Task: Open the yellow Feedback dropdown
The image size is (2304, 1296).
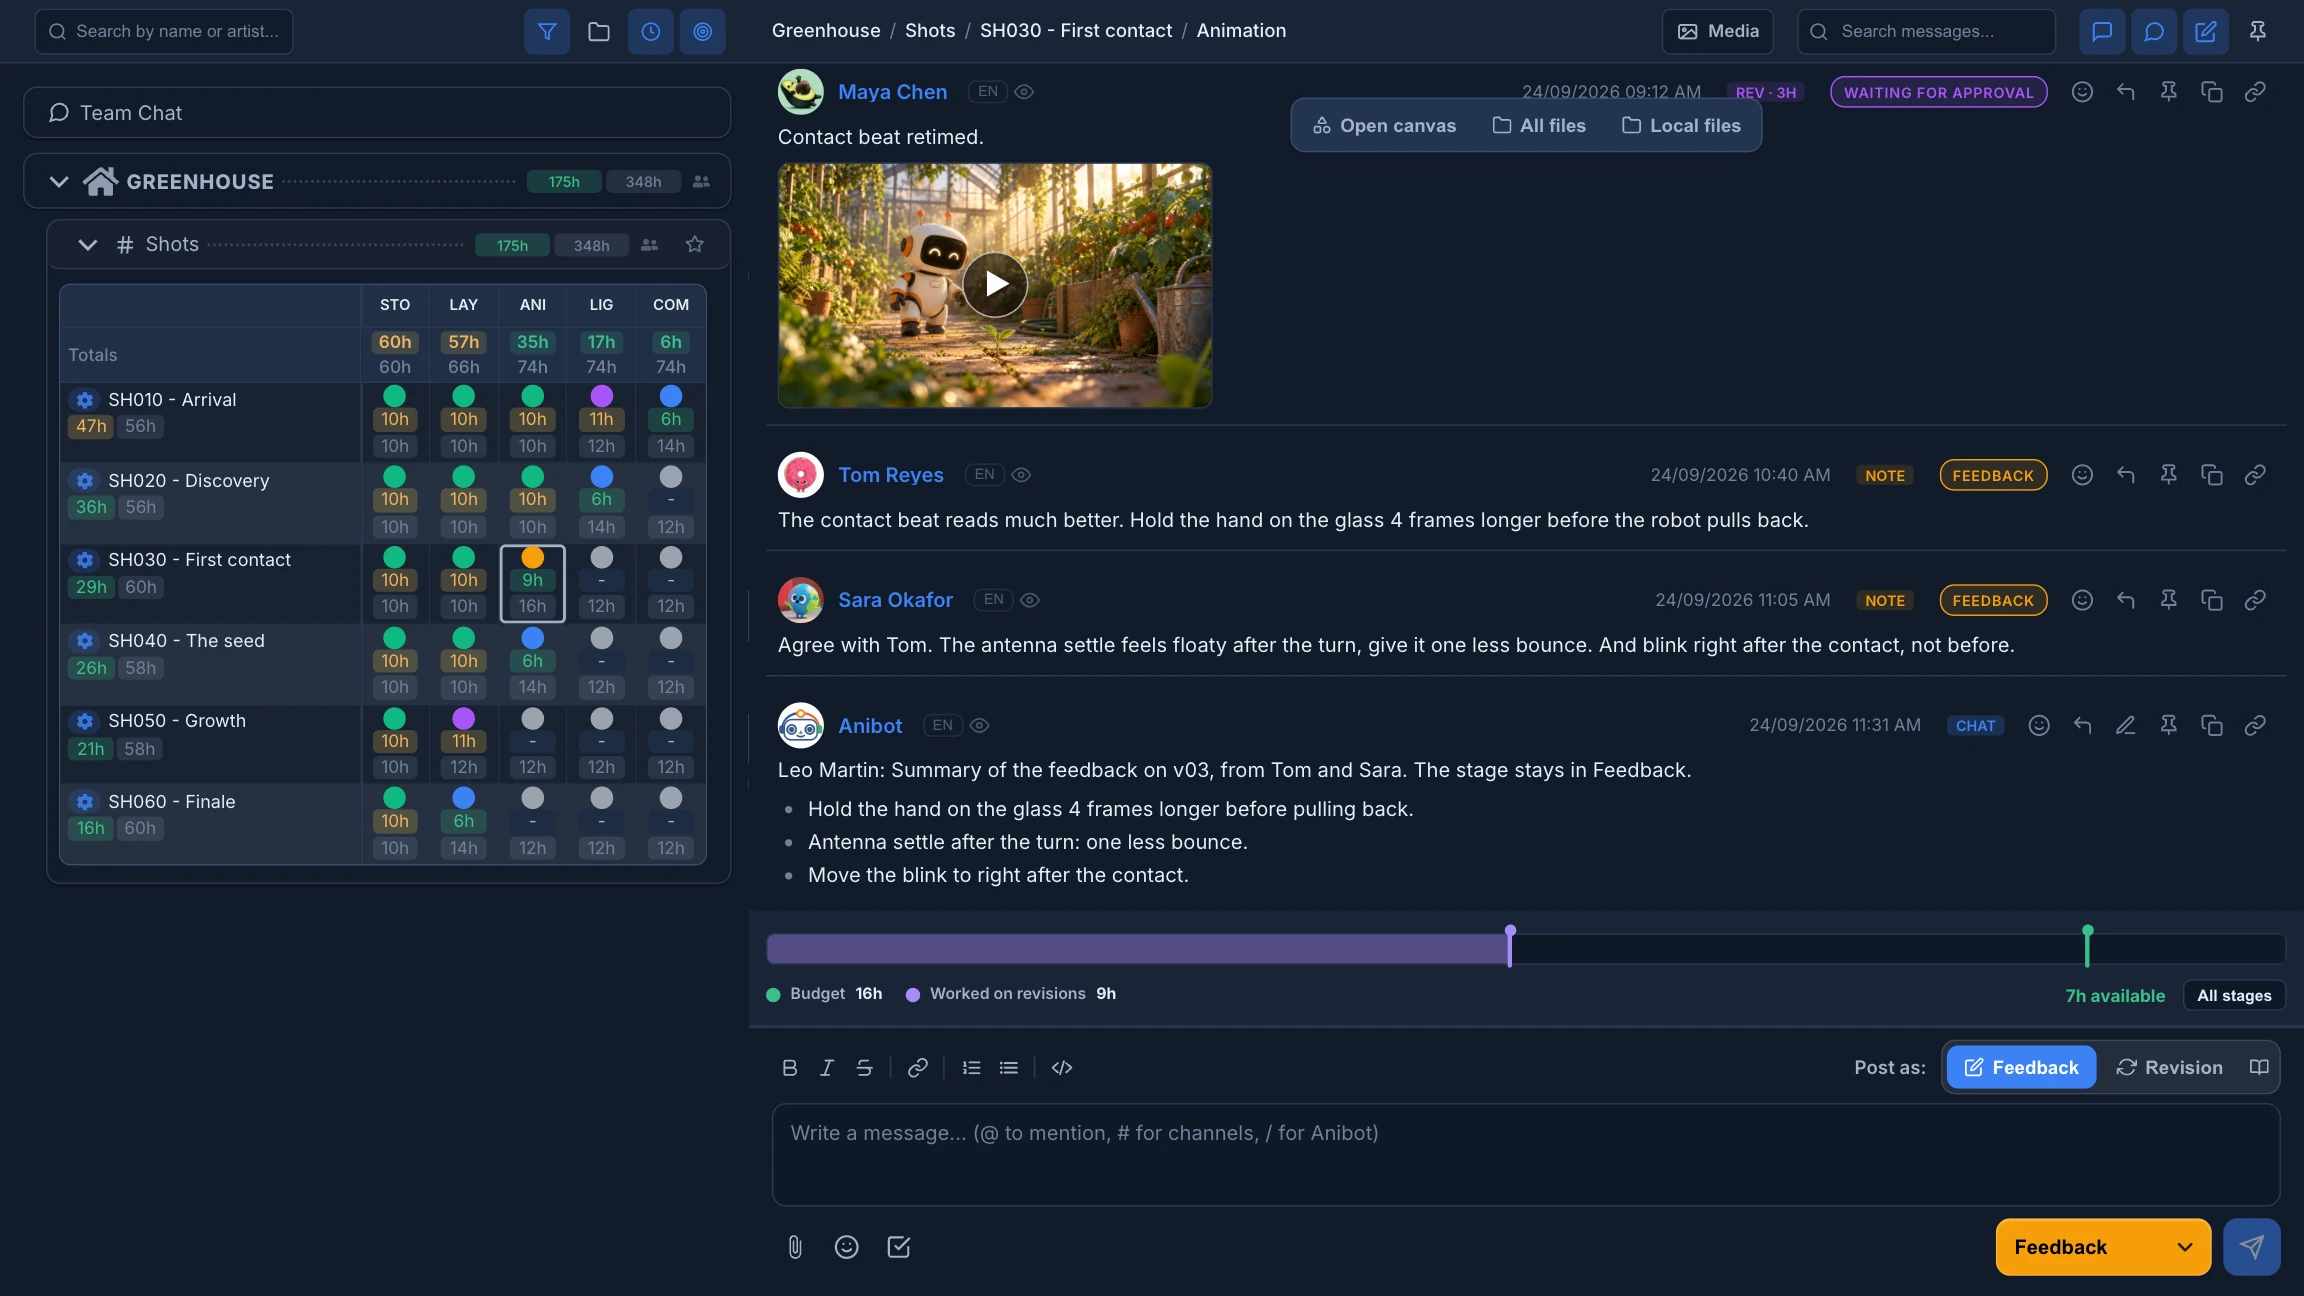Action: tap(2103, 1247)
